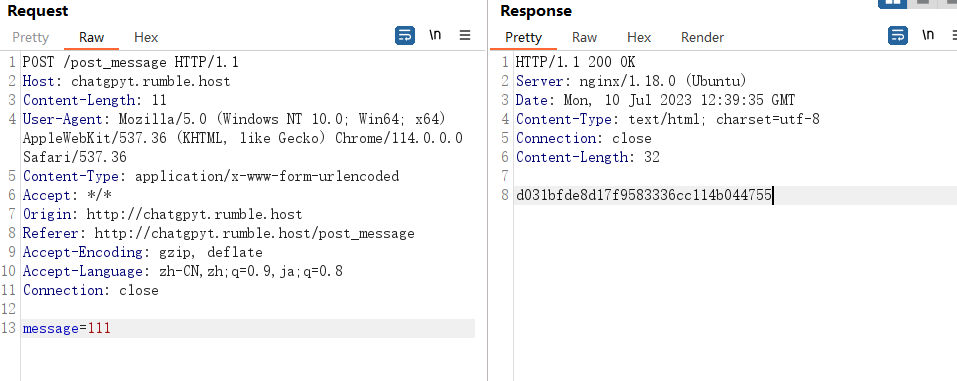Click the Referer URL in request headers
Screen dimensions: 957x381
click(255, 233)
